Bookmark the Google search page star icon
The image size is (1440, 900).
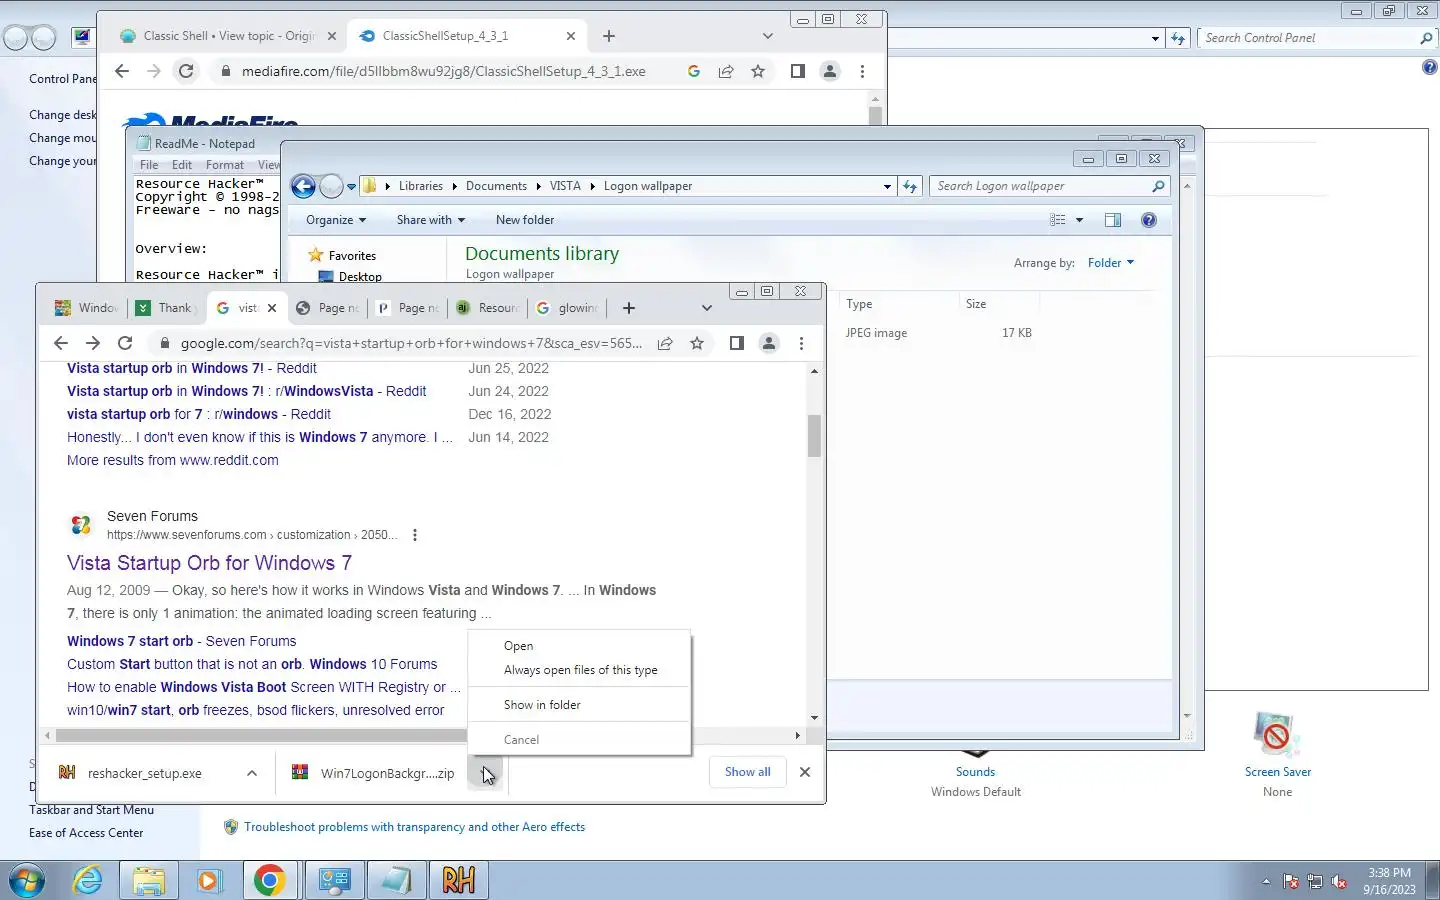(697, 343)
